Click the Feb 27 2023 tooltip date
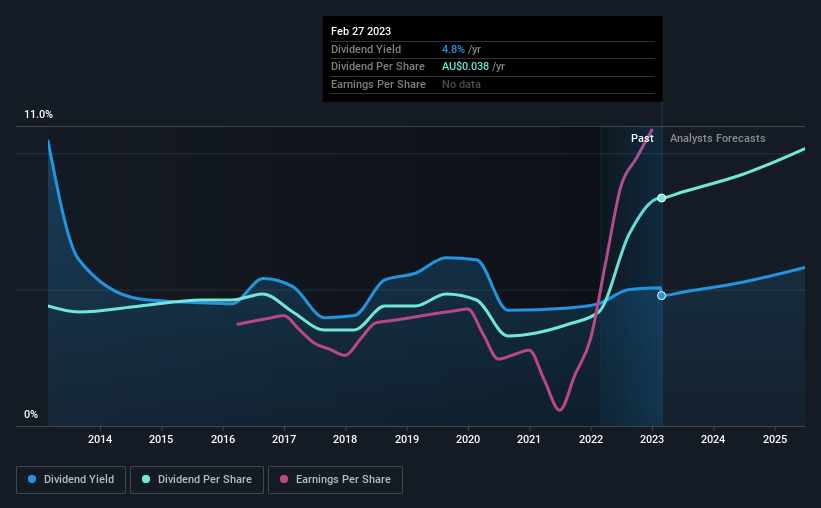821x508 pixels. 361,31
